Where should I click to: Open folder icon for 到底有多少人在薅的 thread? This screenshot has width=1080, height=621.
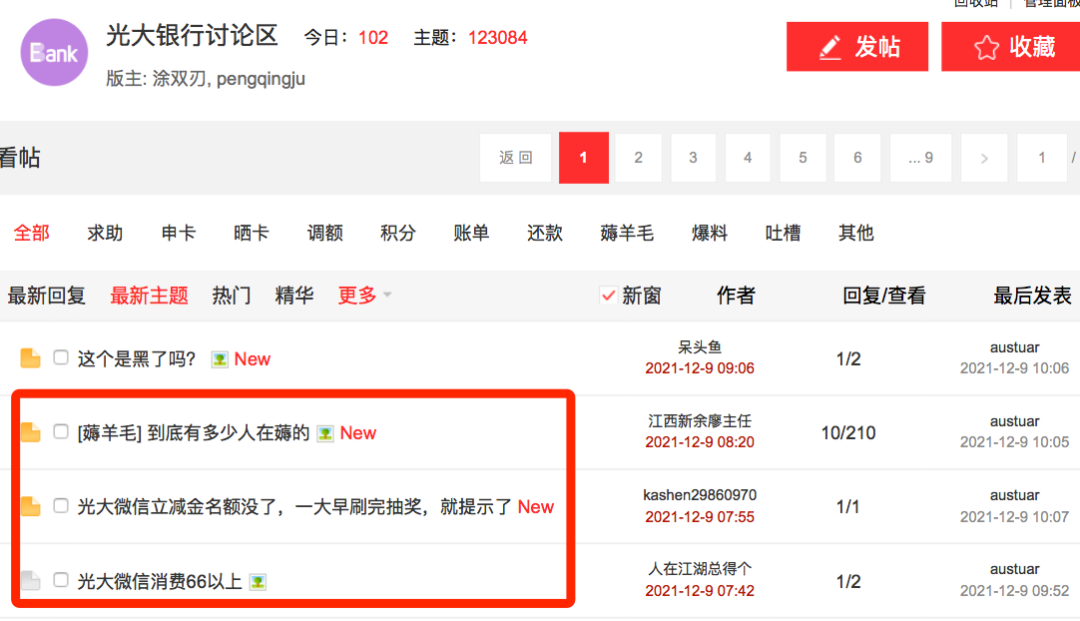pyautogui.click(x=30, y=432)
